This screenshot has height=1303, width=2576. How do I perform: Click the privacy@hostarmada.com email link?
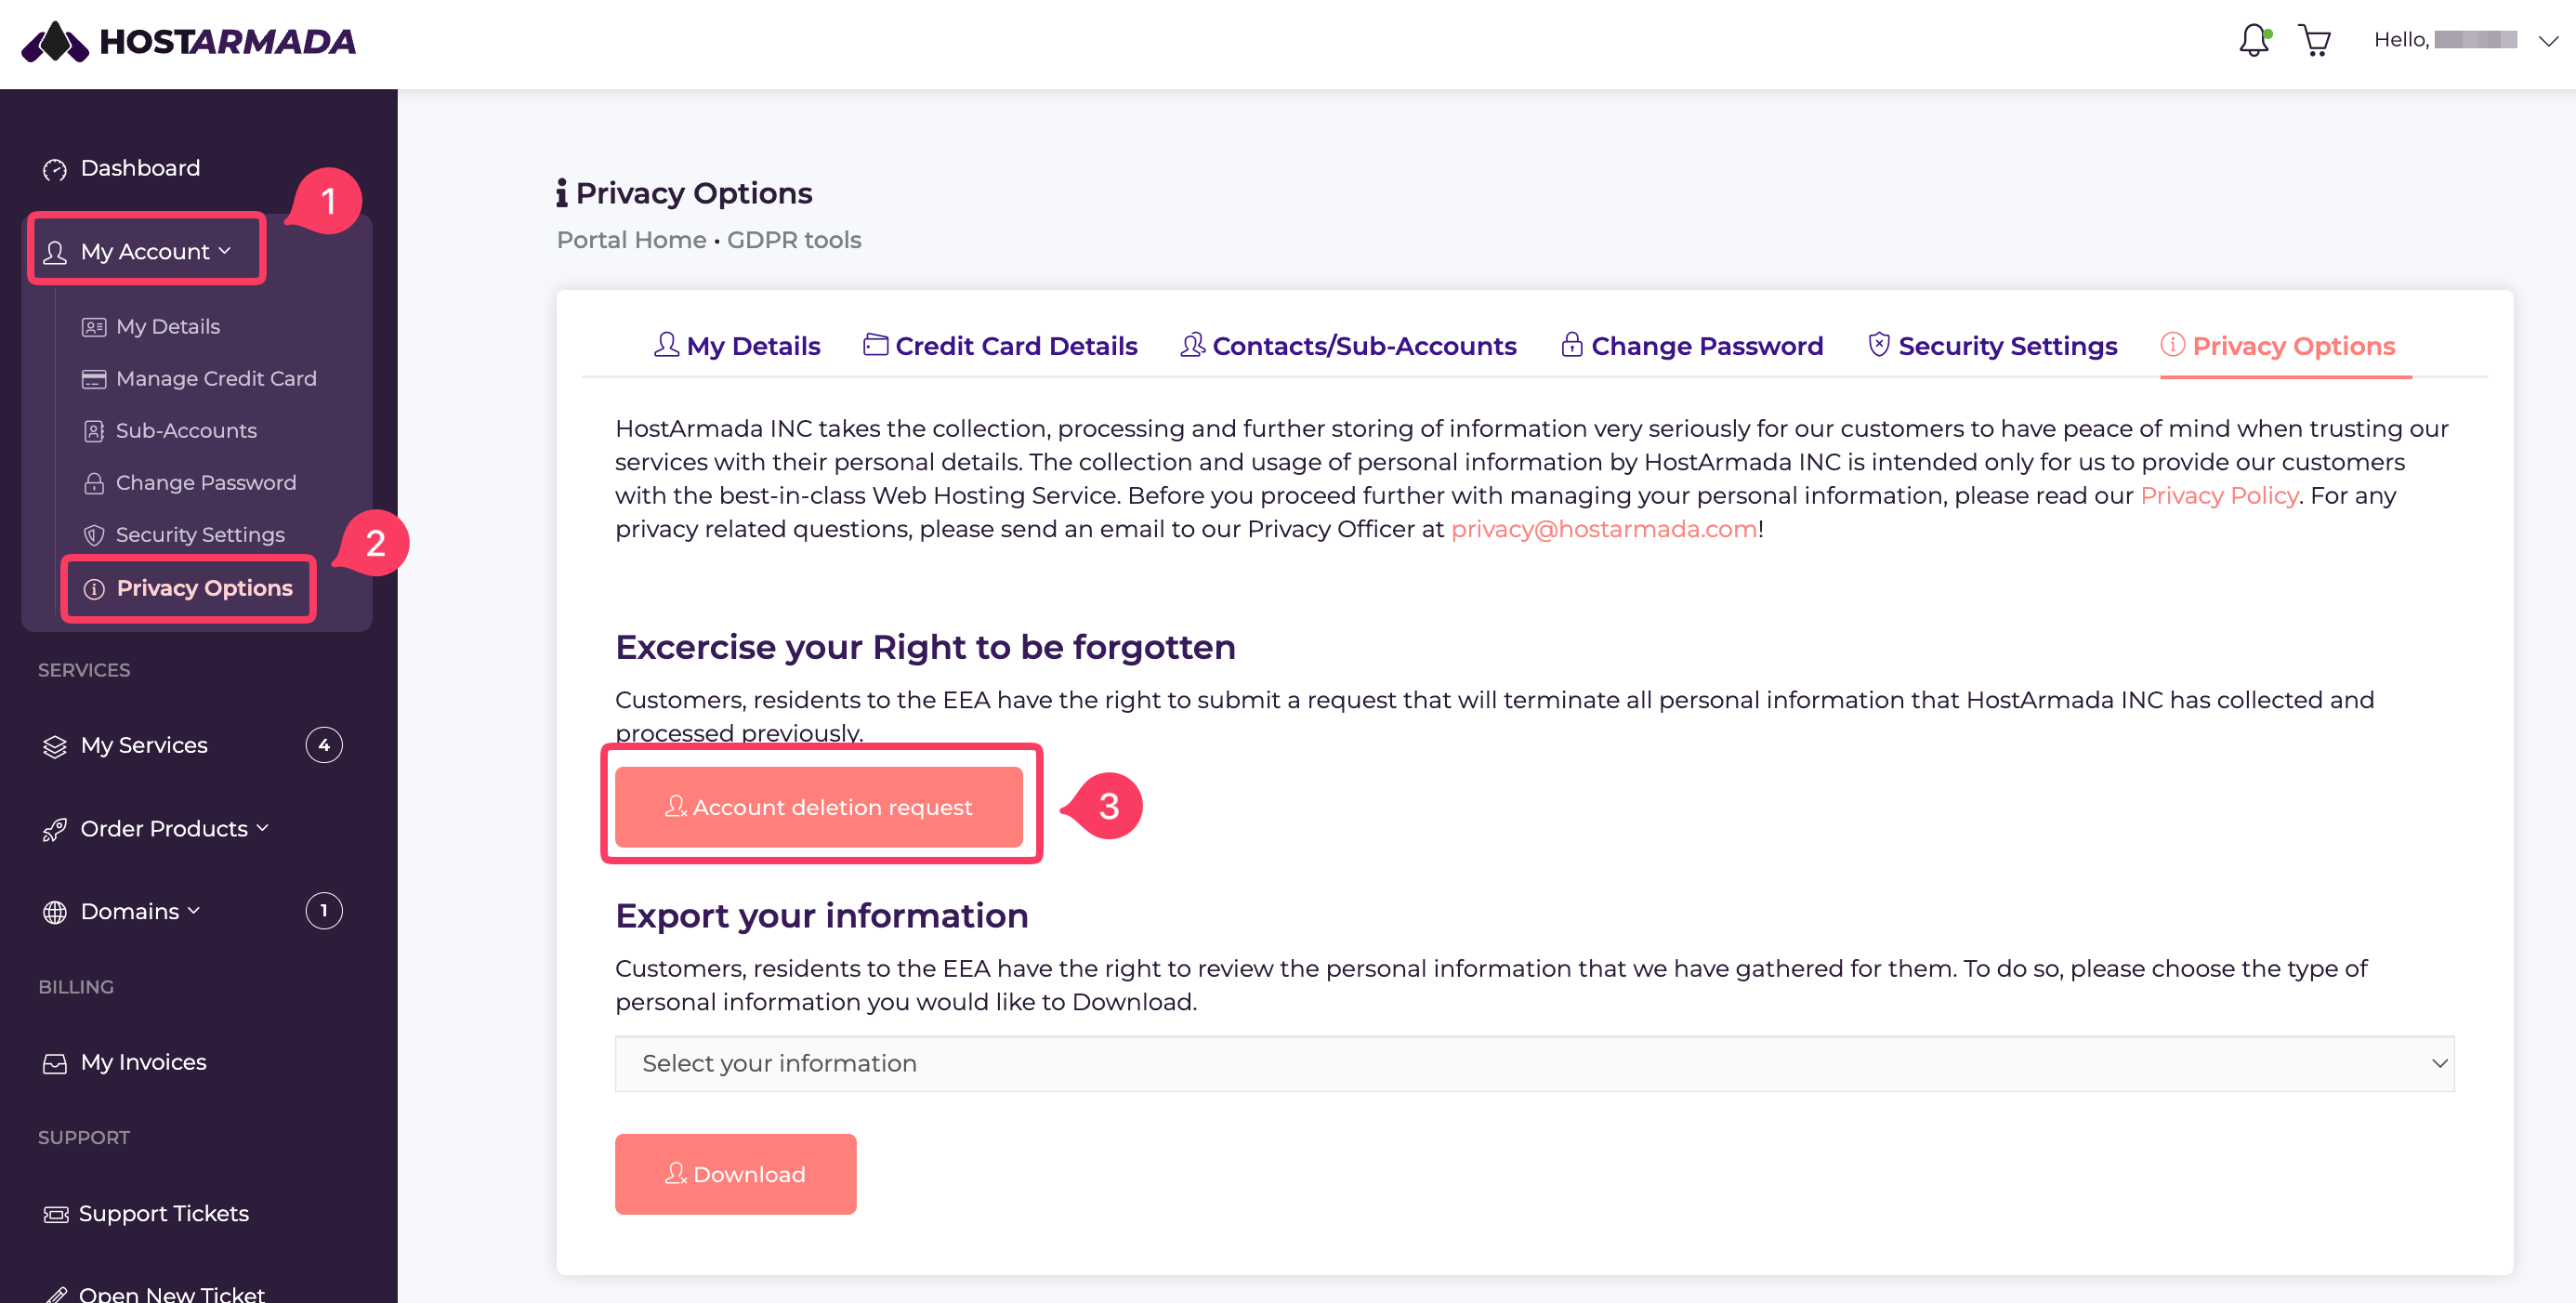[x=1603, y=529]
